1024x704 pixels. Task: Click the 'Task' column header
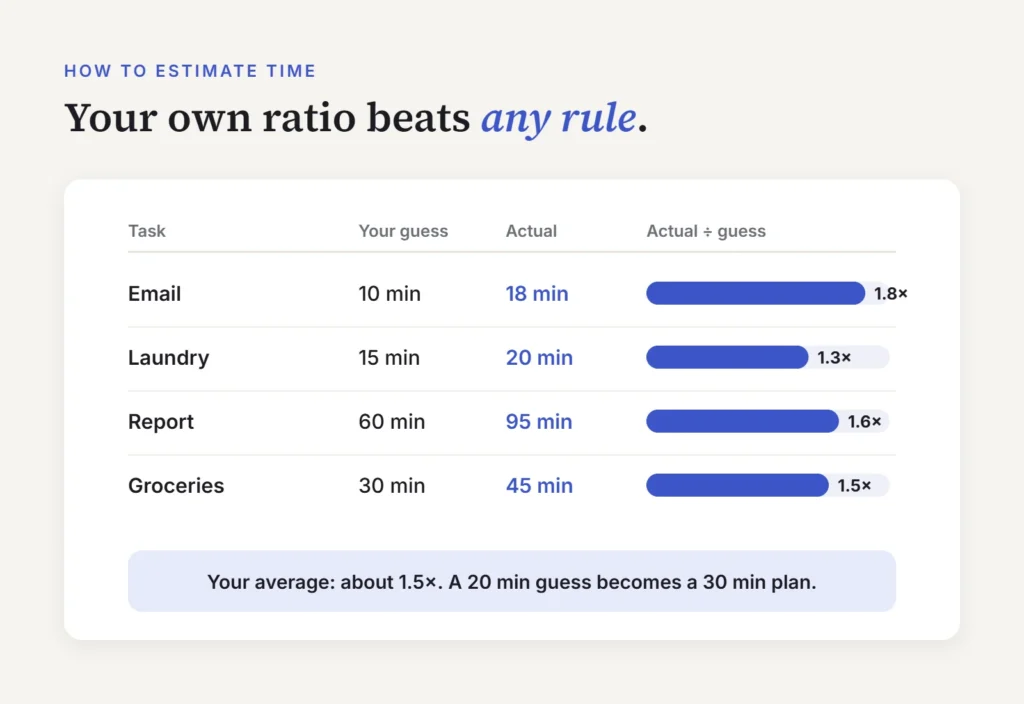pos(147,231)
